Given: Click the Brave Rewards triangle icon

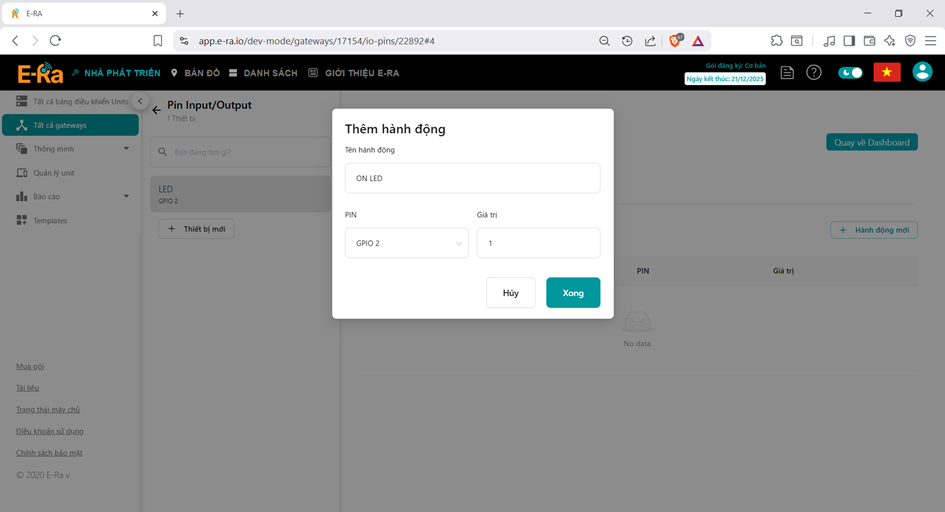Looking at the screenshot, I should tap(698, 41).
